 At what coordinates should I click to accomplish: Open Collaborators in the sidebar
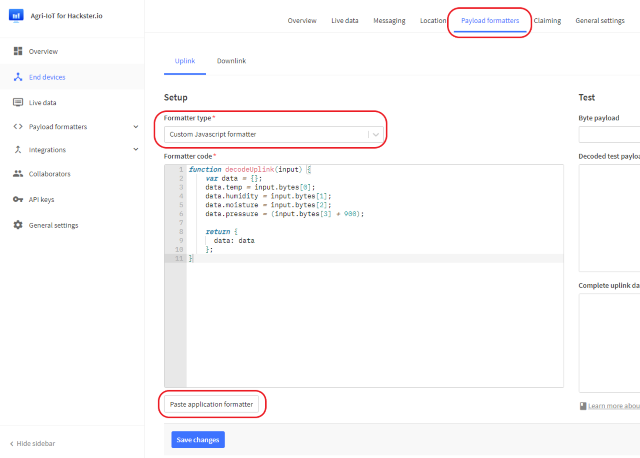pos(49,174)
